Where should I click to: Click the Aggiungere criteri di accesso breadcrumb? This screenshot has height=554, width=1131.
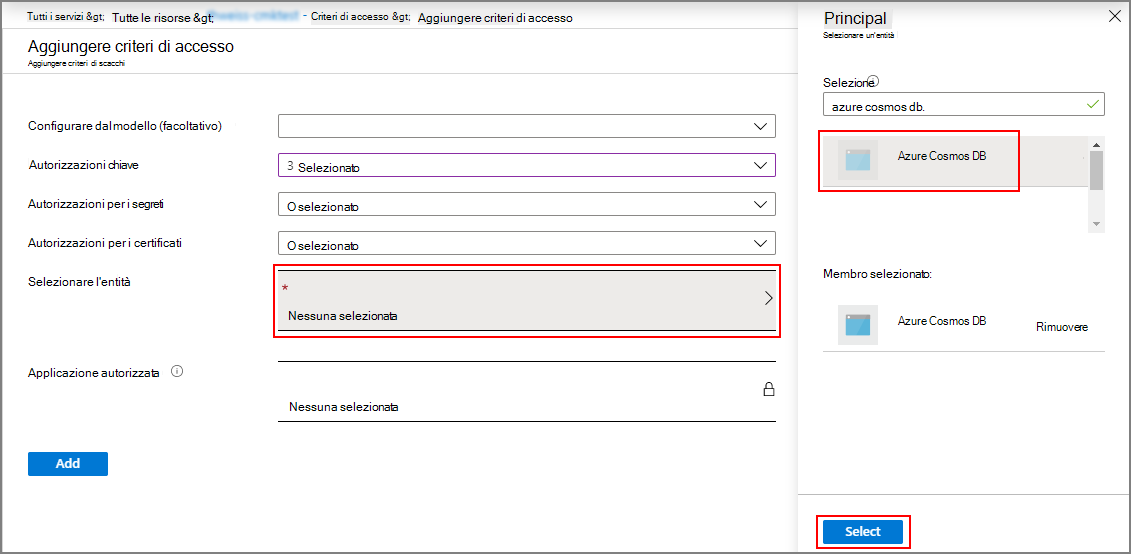(495, 18)
